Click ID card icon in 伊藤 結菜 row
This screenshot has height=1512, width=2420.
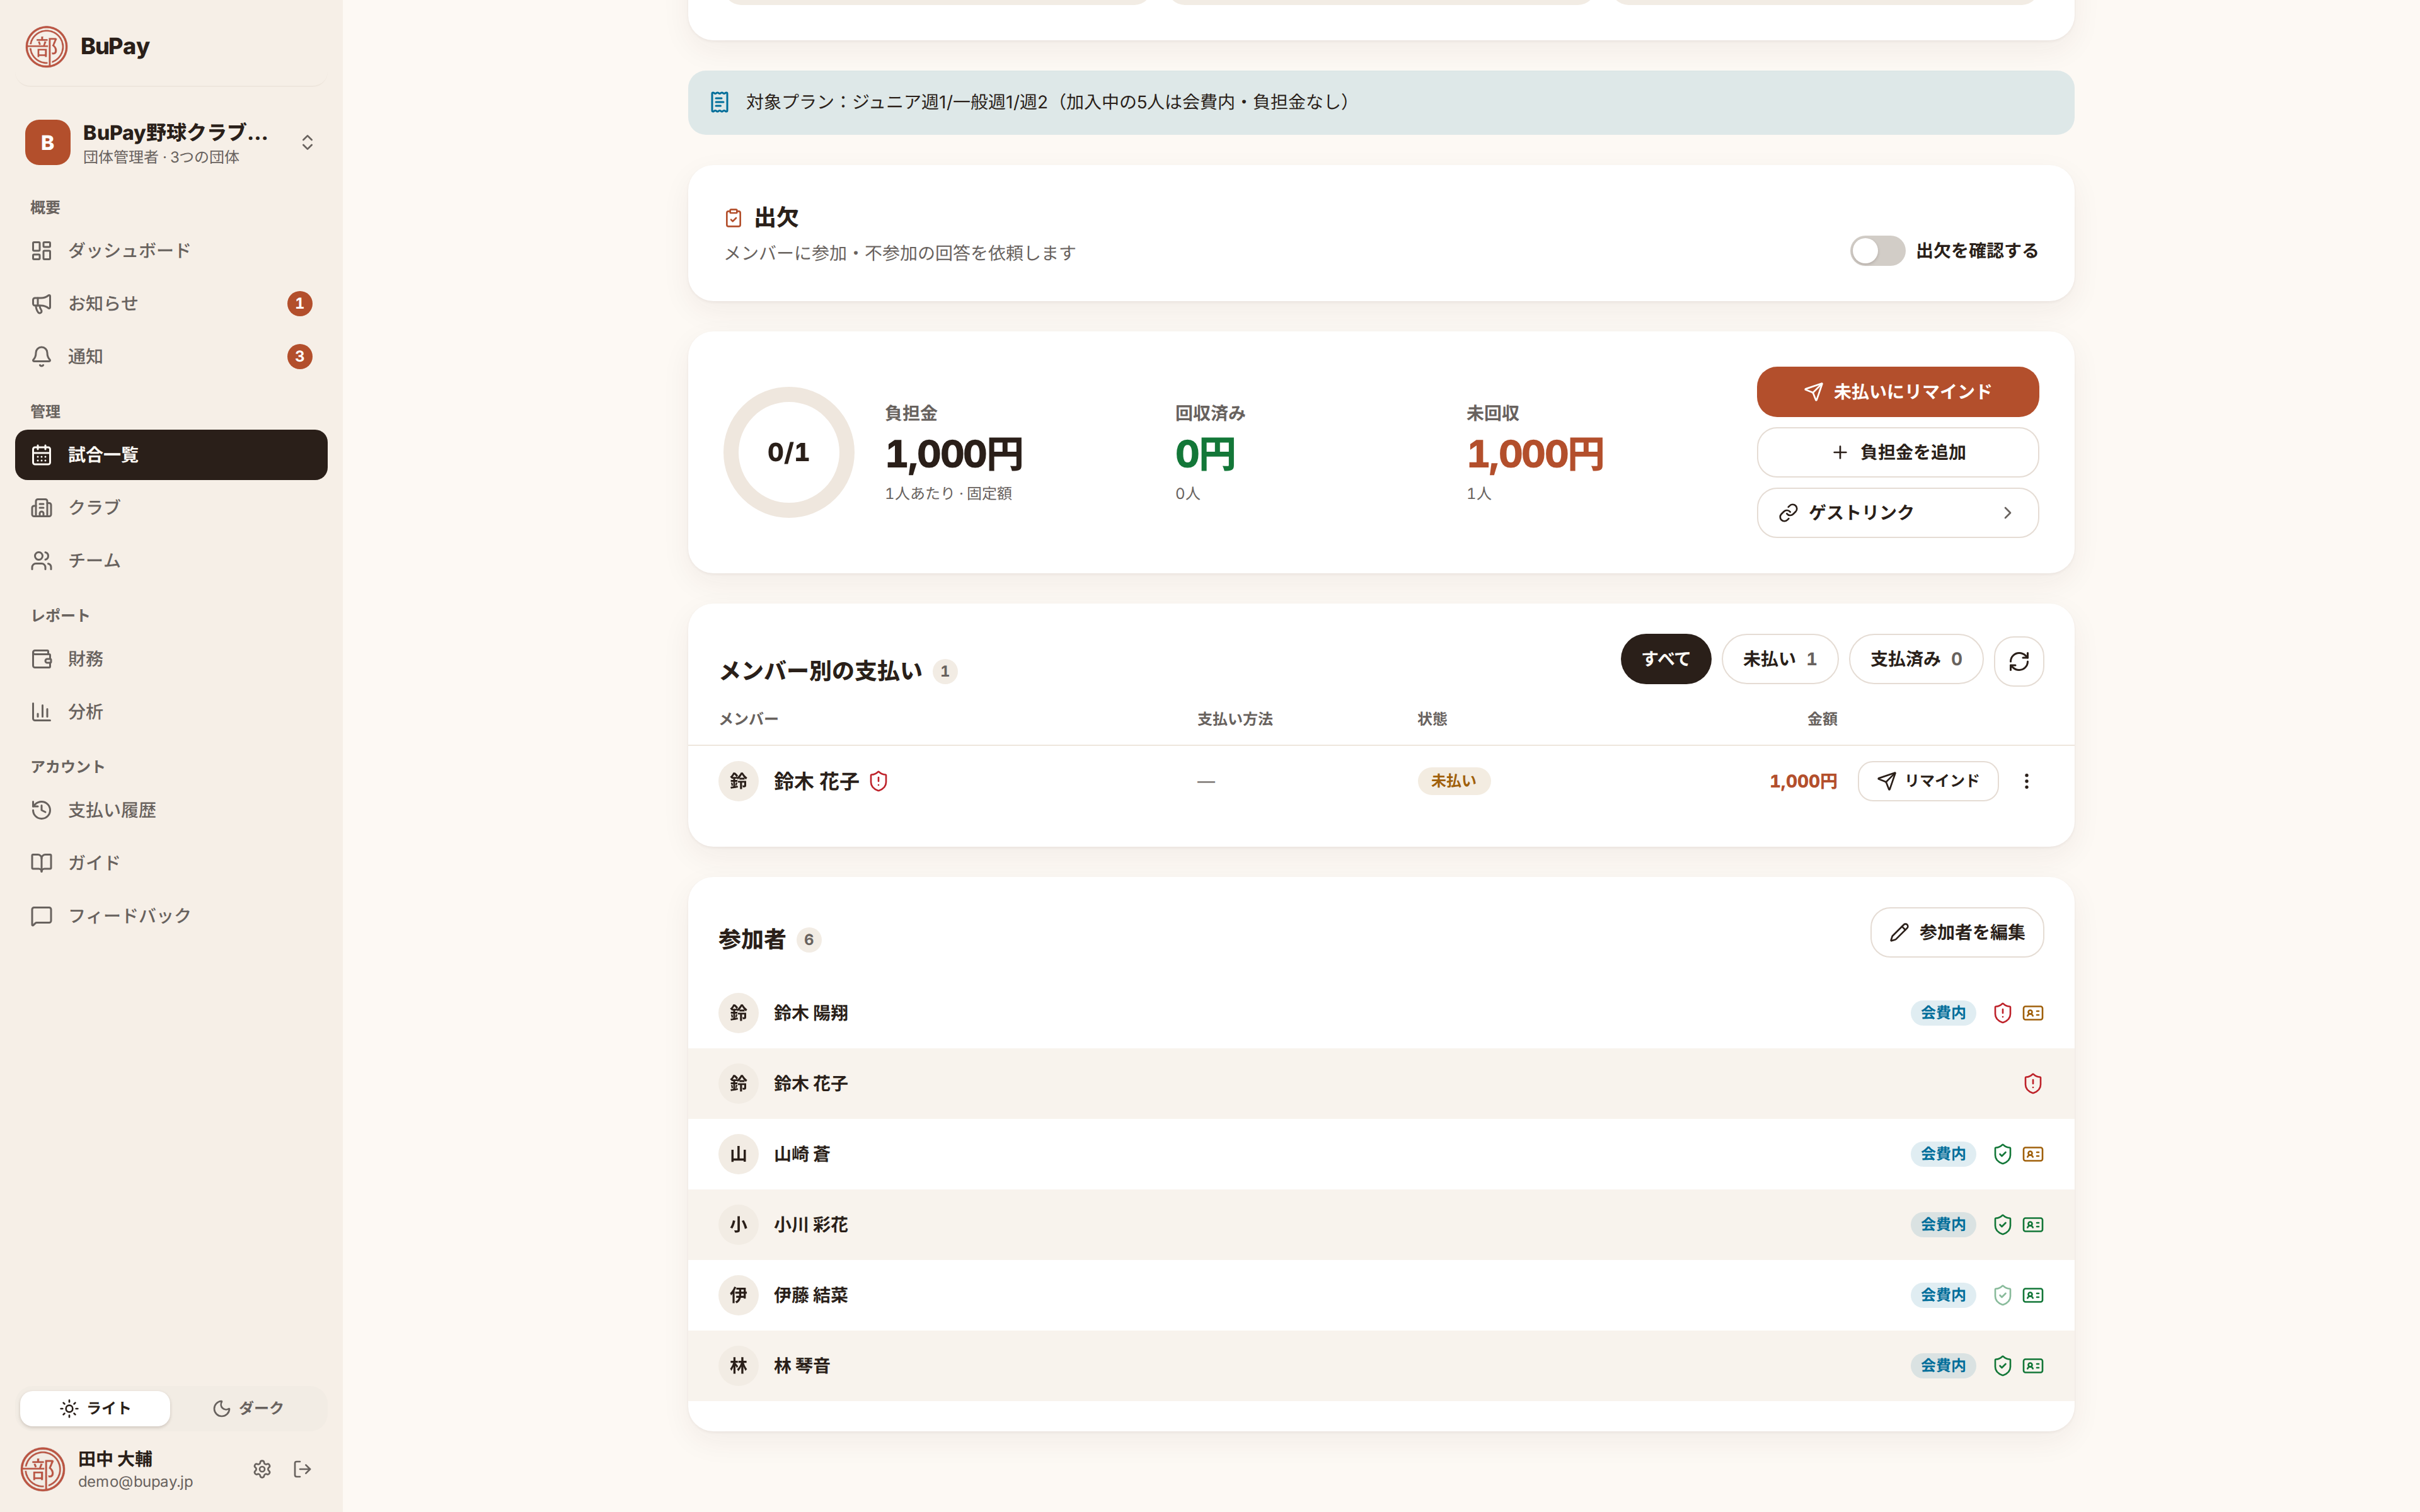click(x=2033, y=1295)
